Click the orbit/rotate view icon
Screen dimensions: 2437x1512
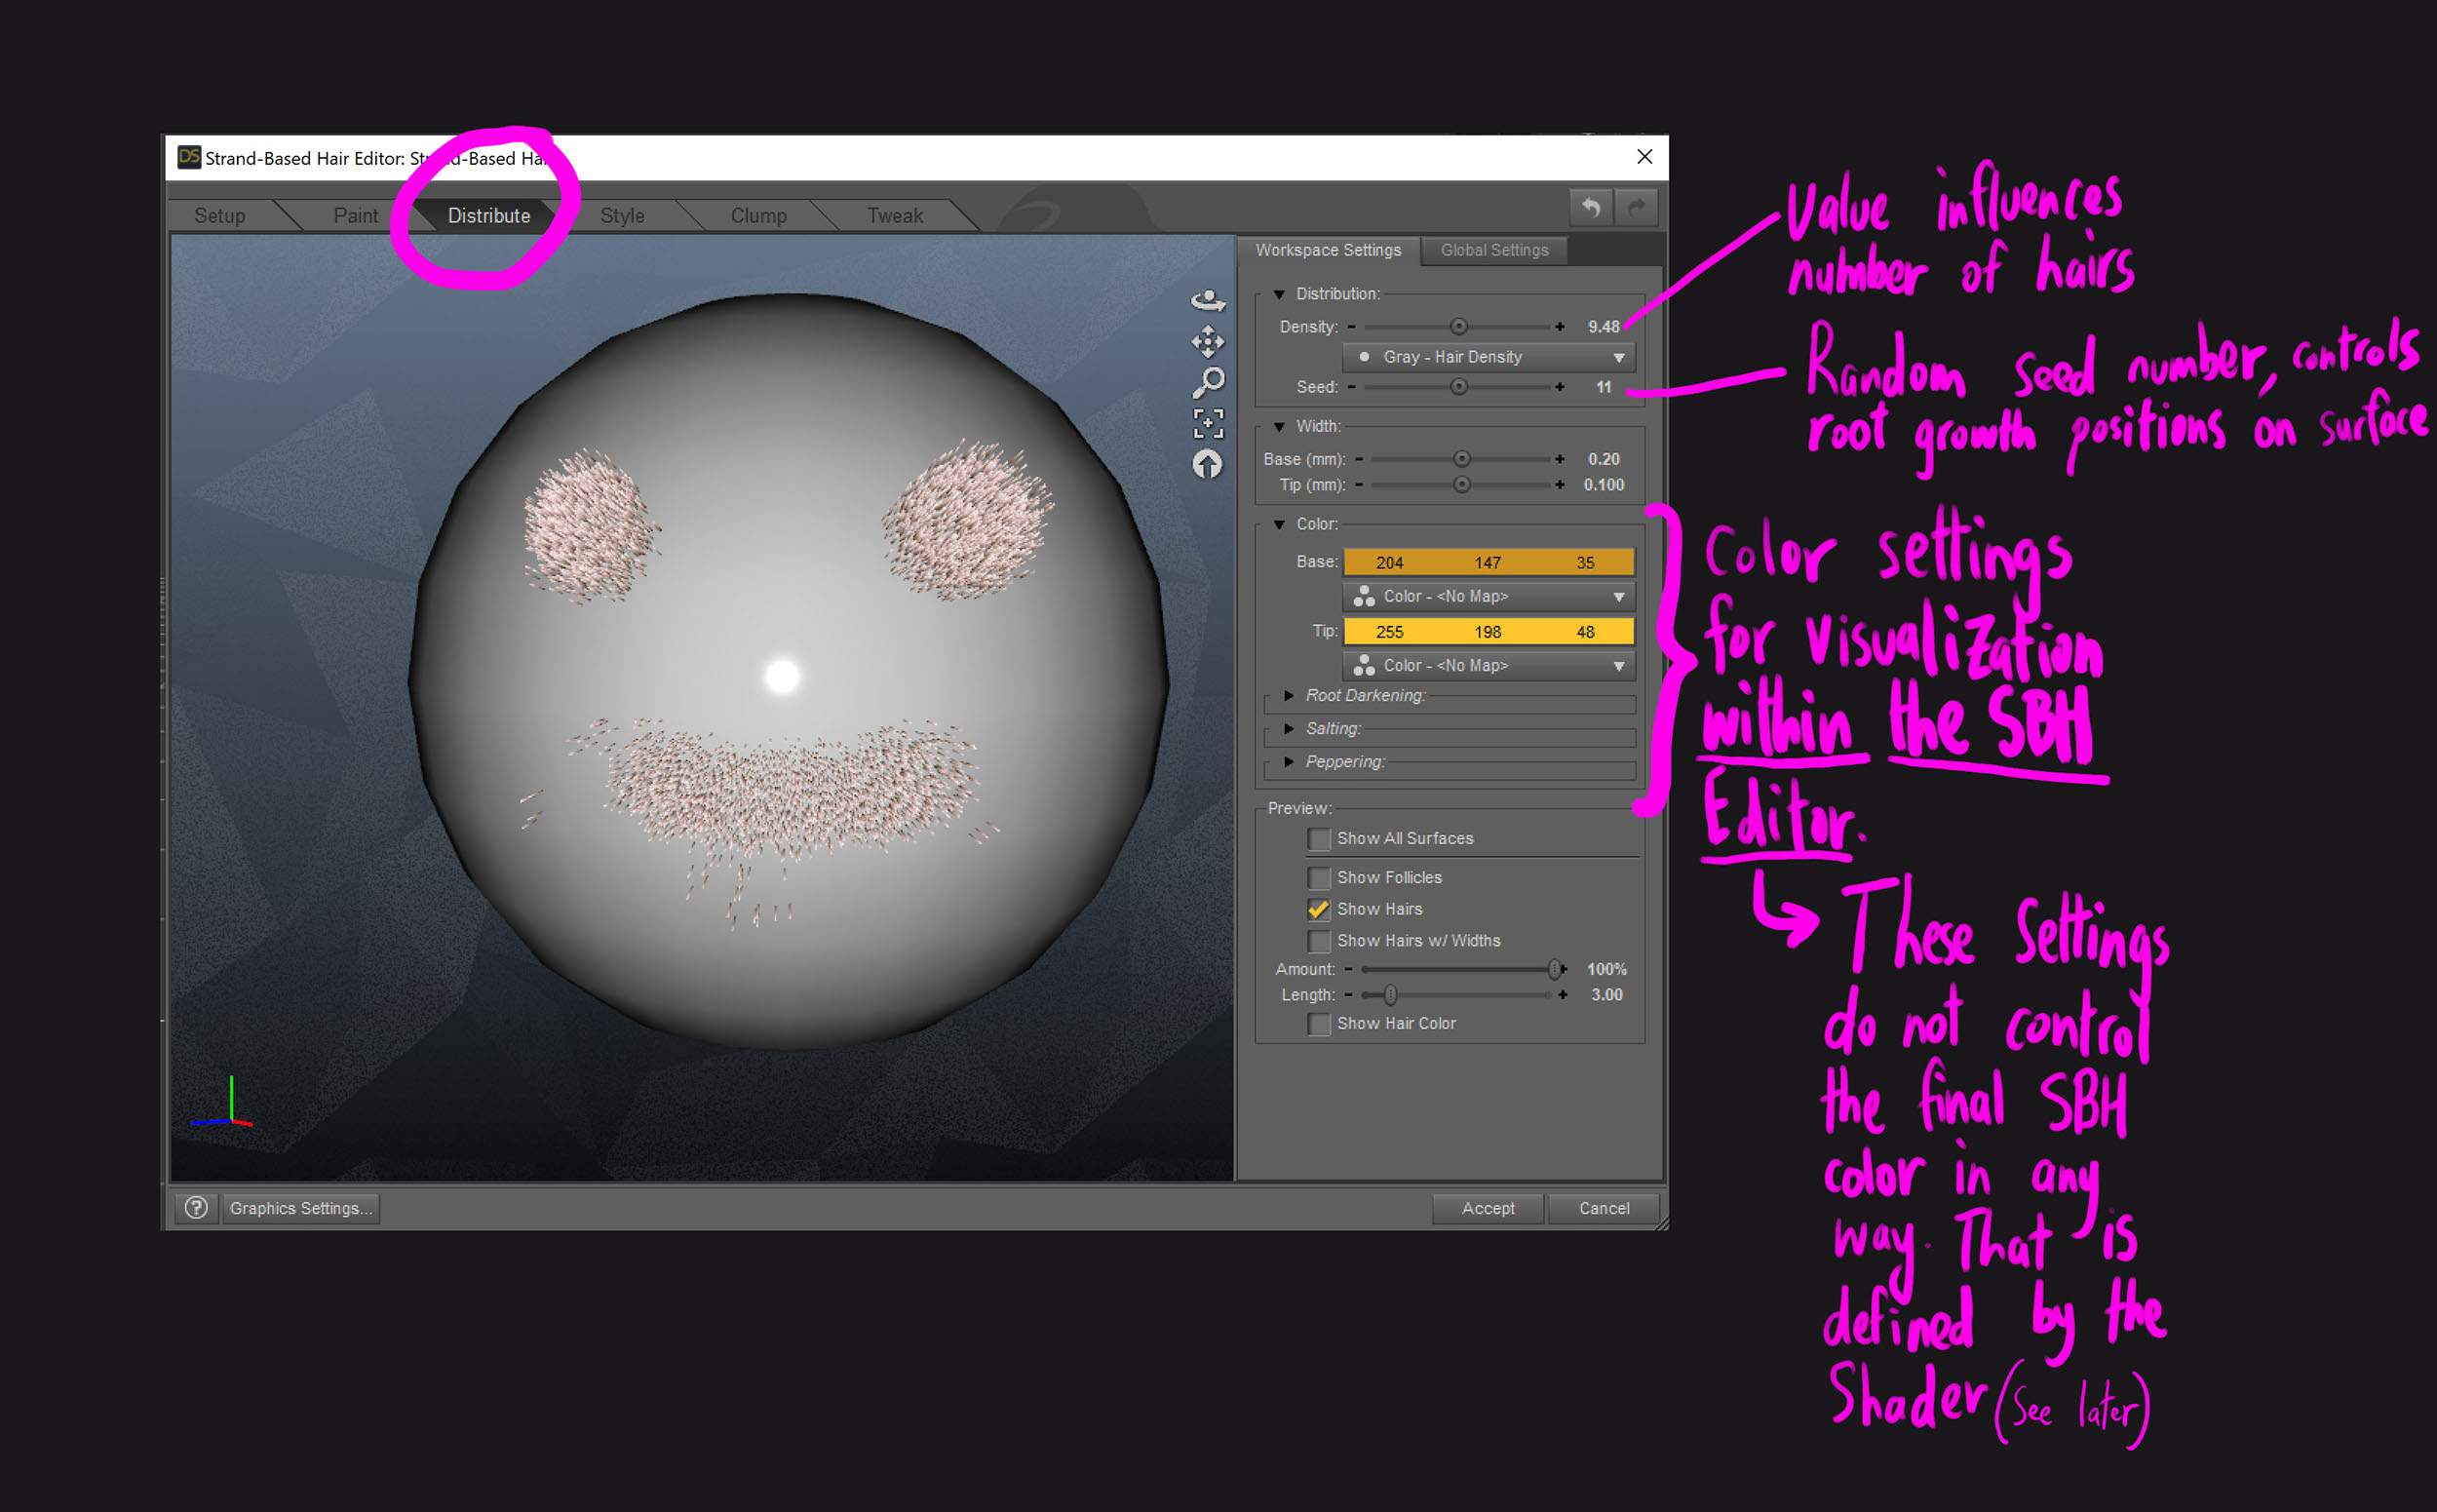pos(1208,300)
